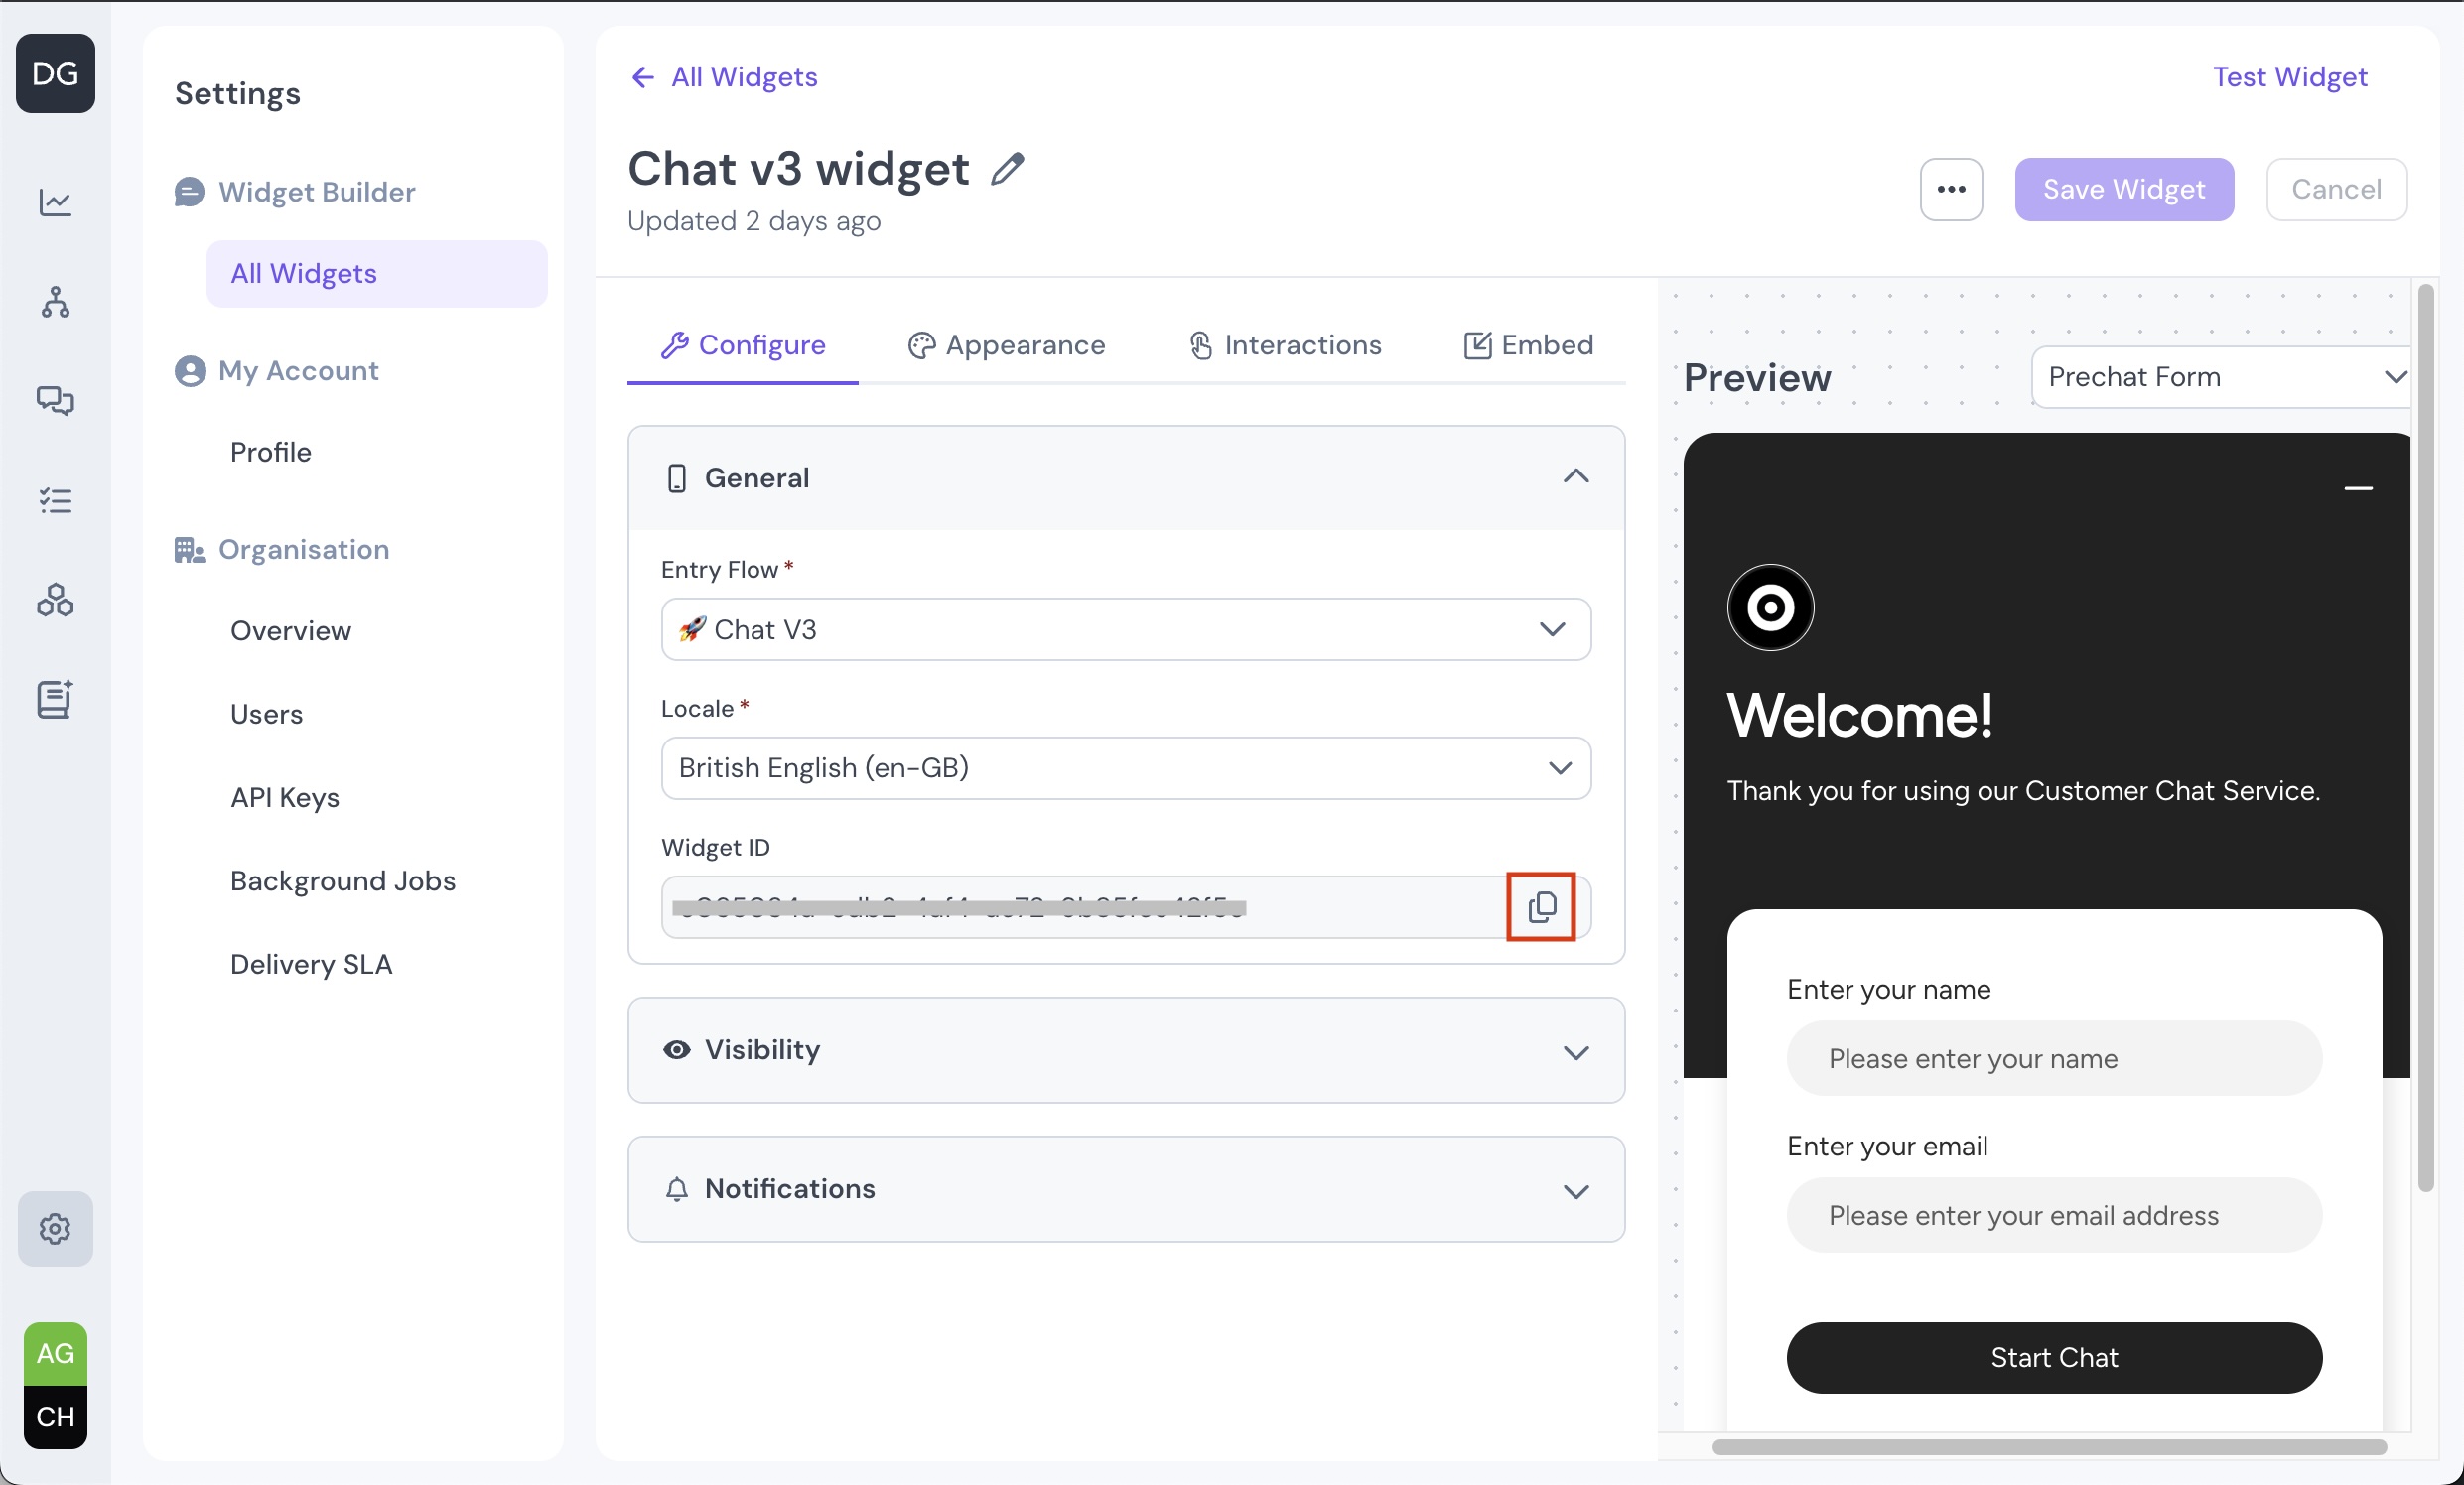2464x1485 pixels.
Task: Open analytics chart icon in sidebar
Action: point(55,202)
